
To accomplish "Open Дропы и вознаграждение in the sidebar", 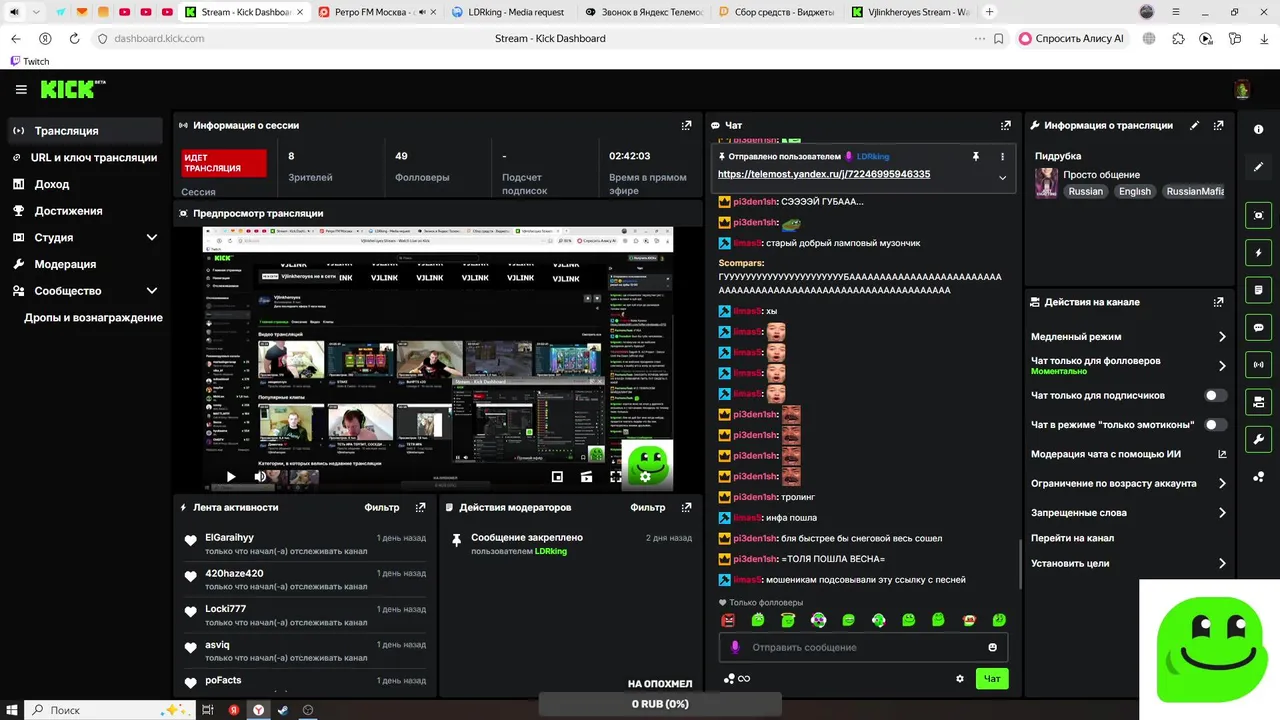I will coord(93,317).
